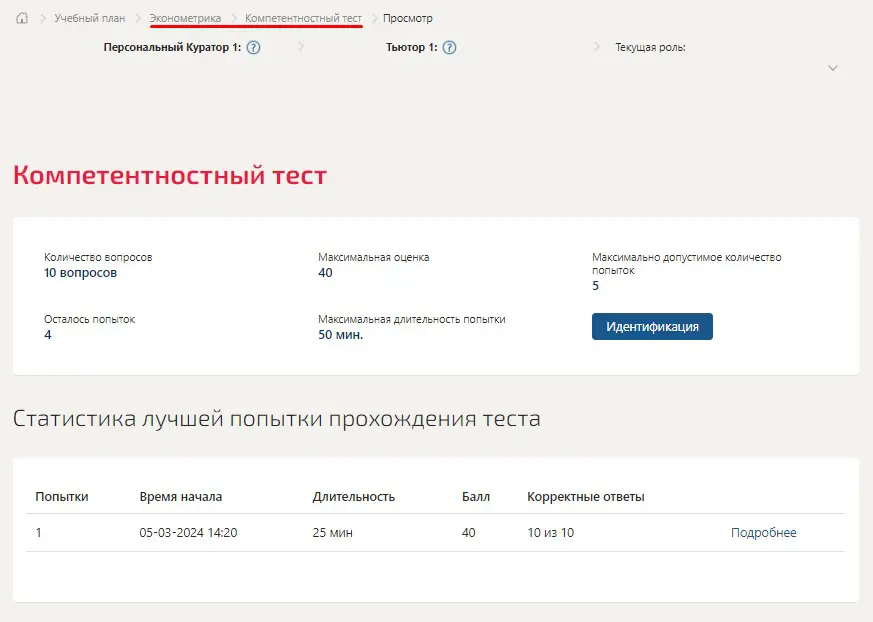Select the Попытки column header
This screenshot has height=622, width=873.
[x=62, y=497]
